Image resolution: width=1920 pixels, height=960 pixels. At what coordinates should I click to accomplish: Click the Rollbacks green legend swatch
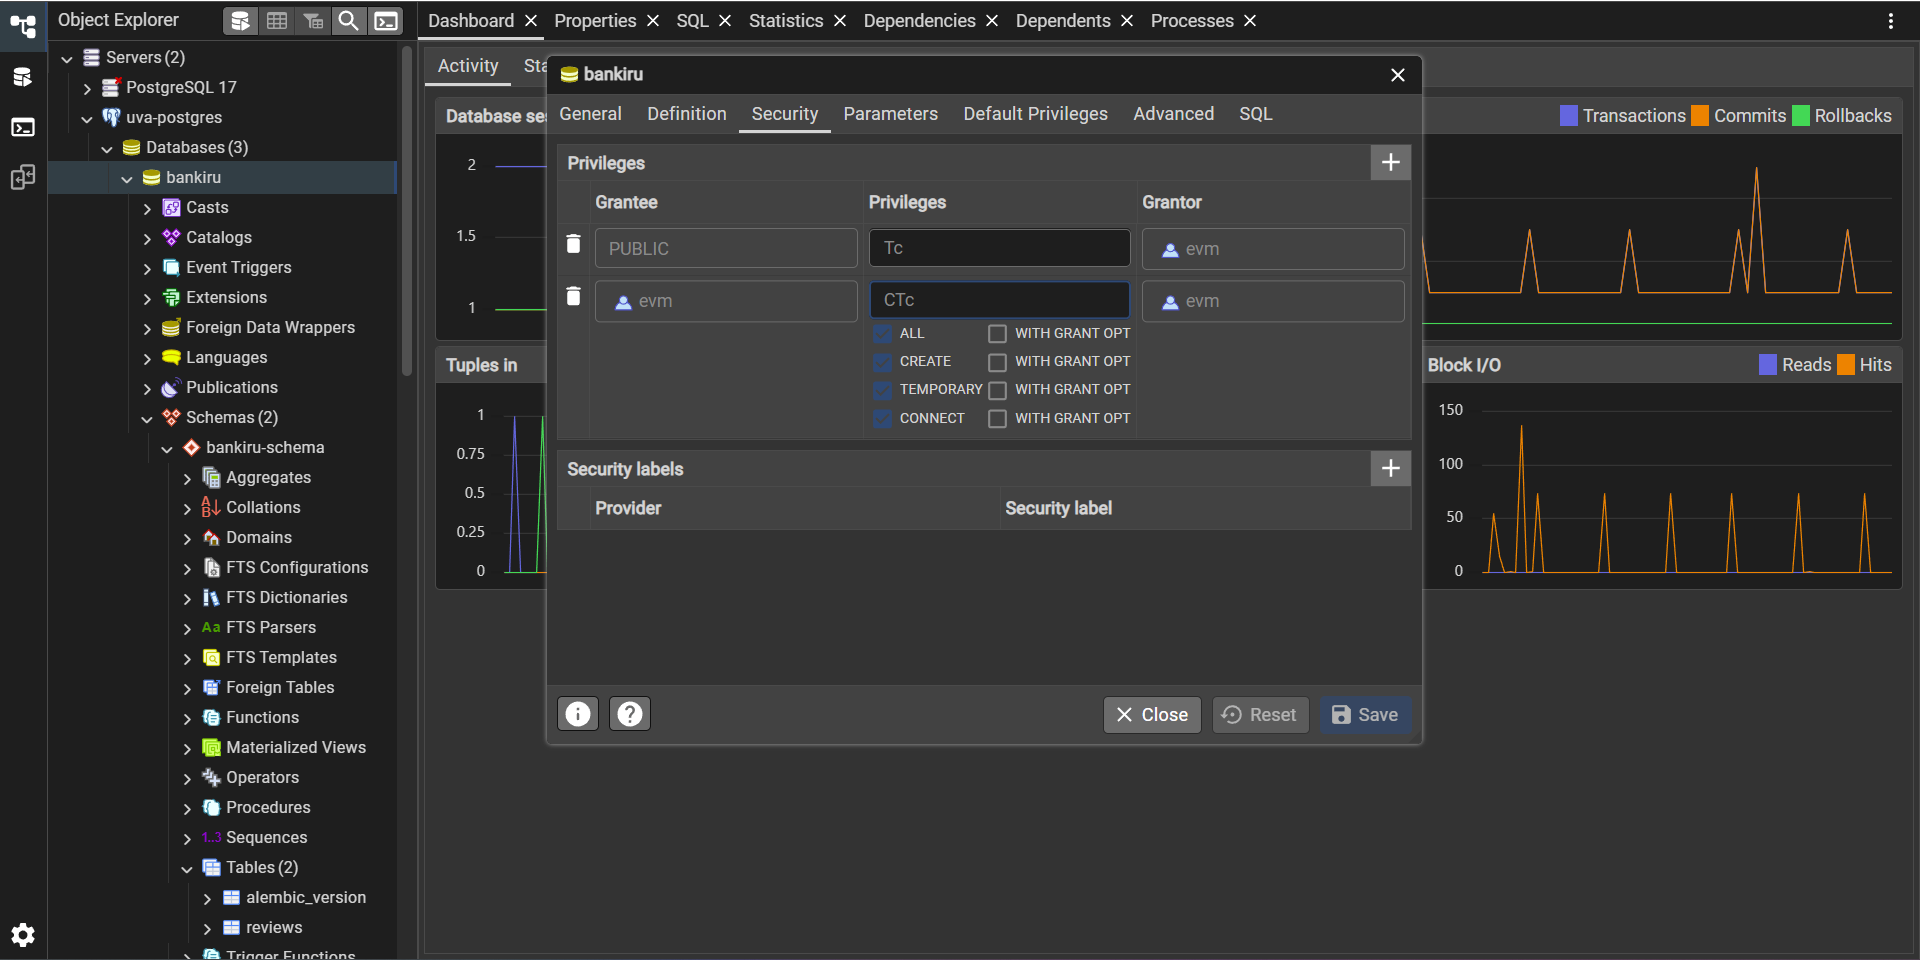pos(1801,116)
